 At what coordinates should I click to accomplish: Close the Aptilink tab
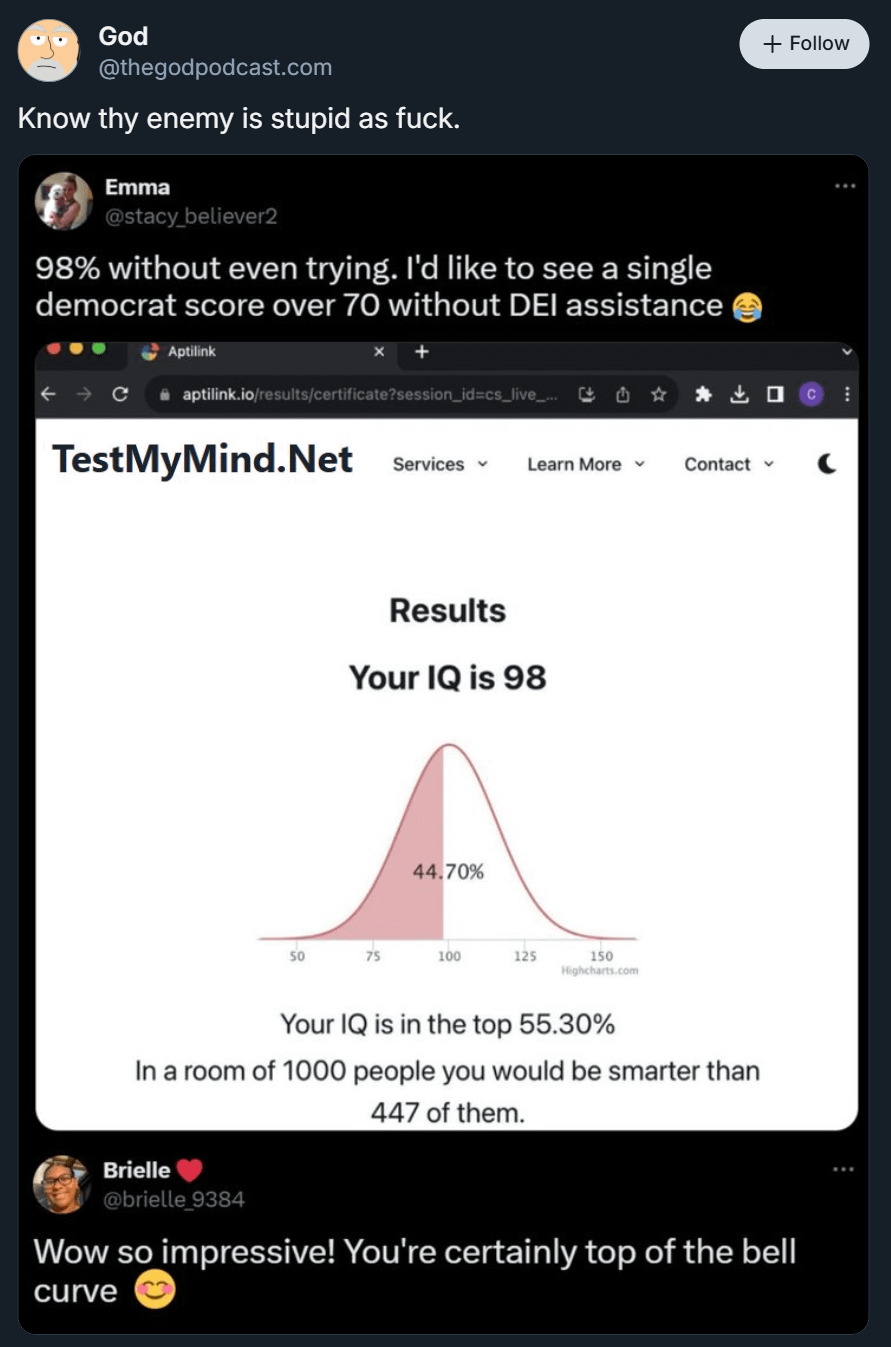[x=379, y=352]
